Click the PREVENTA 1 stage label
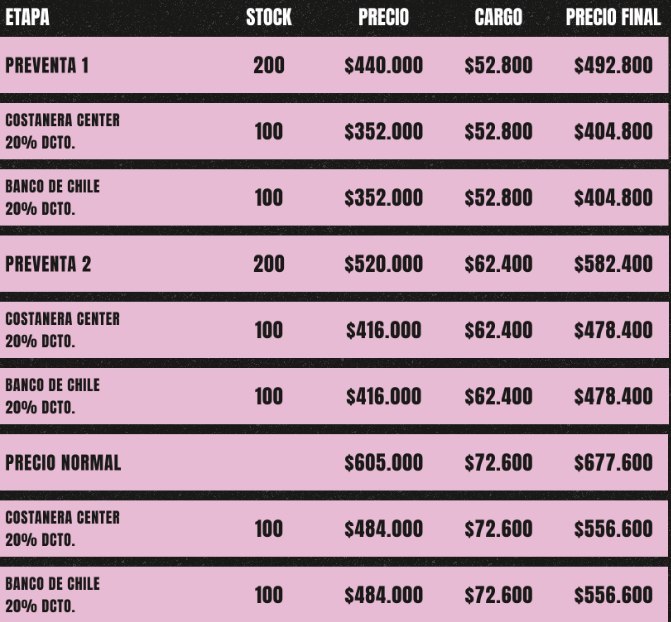The width and height of the screenshot is (671, 622). click(47, 66)
